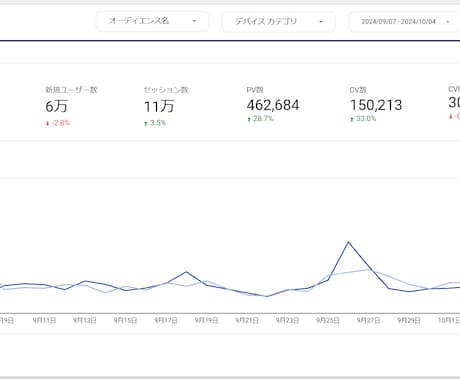
Task: Click the CV数 metric label
Action: pyautogui.click(x=358, y=90)
